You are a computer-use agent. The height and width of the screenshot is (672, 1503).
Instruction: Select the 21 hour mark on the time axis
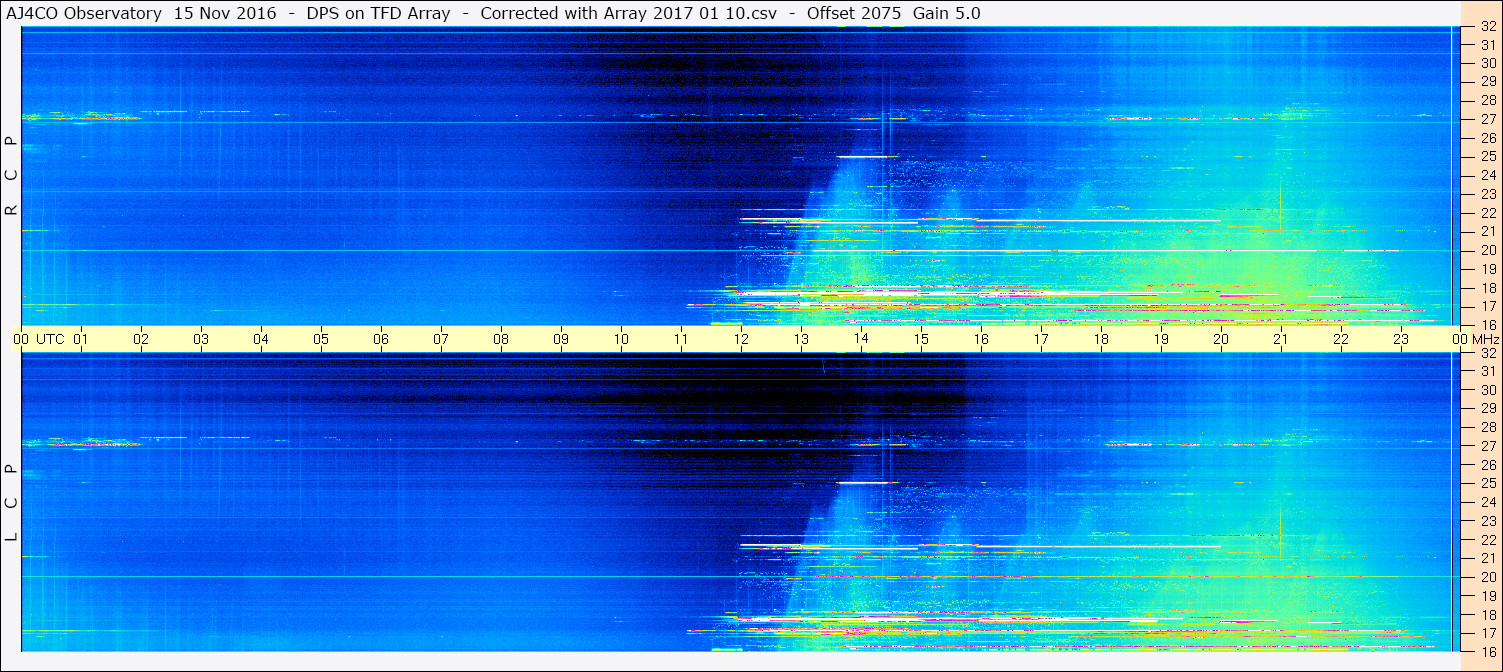[1281, 339]
